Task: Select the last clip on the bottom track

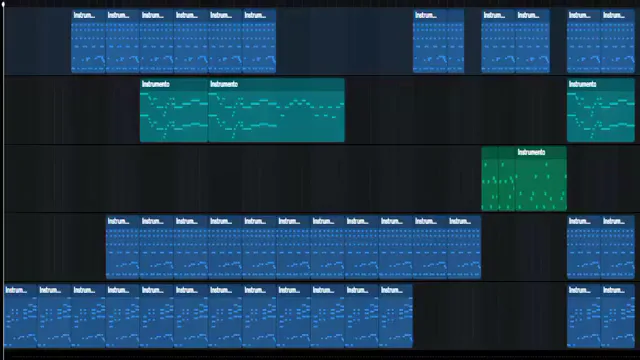Action: (x=618, y=316)
